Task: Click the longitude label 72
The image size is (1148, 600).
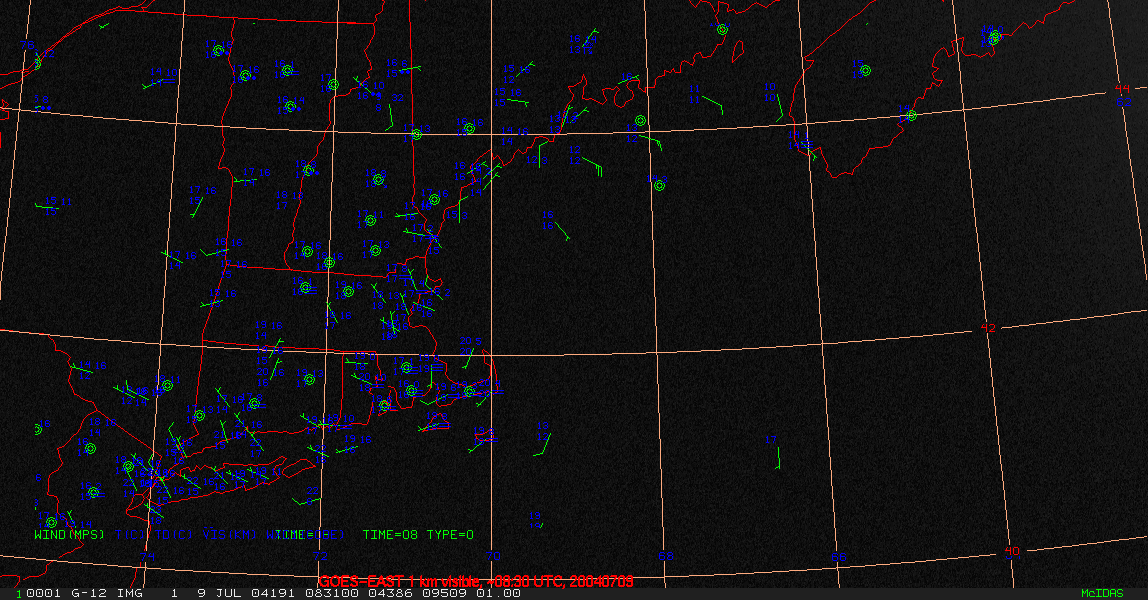Action: 320,556
